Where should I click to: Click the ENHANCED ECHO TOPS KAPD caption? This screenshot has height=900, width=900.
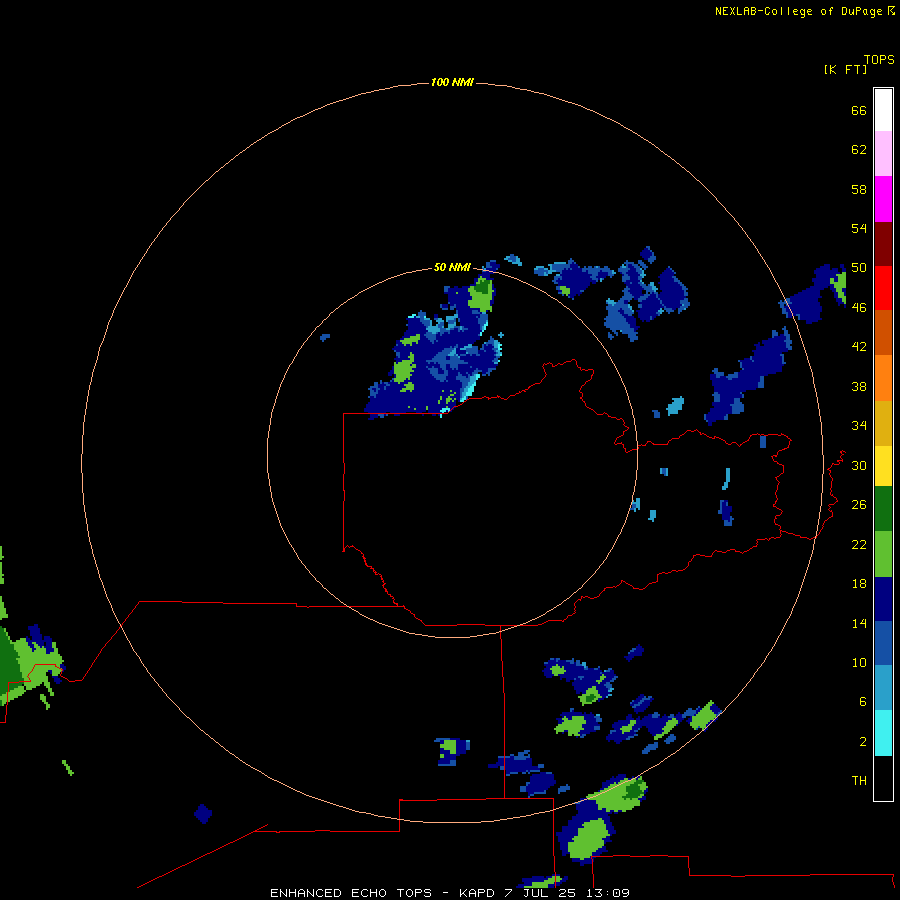[x=449, y=893]
